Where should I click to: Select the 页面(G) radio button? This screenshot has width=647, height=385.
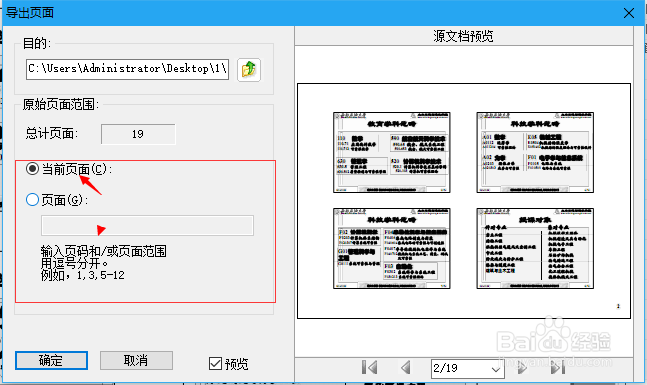point(32,200)
